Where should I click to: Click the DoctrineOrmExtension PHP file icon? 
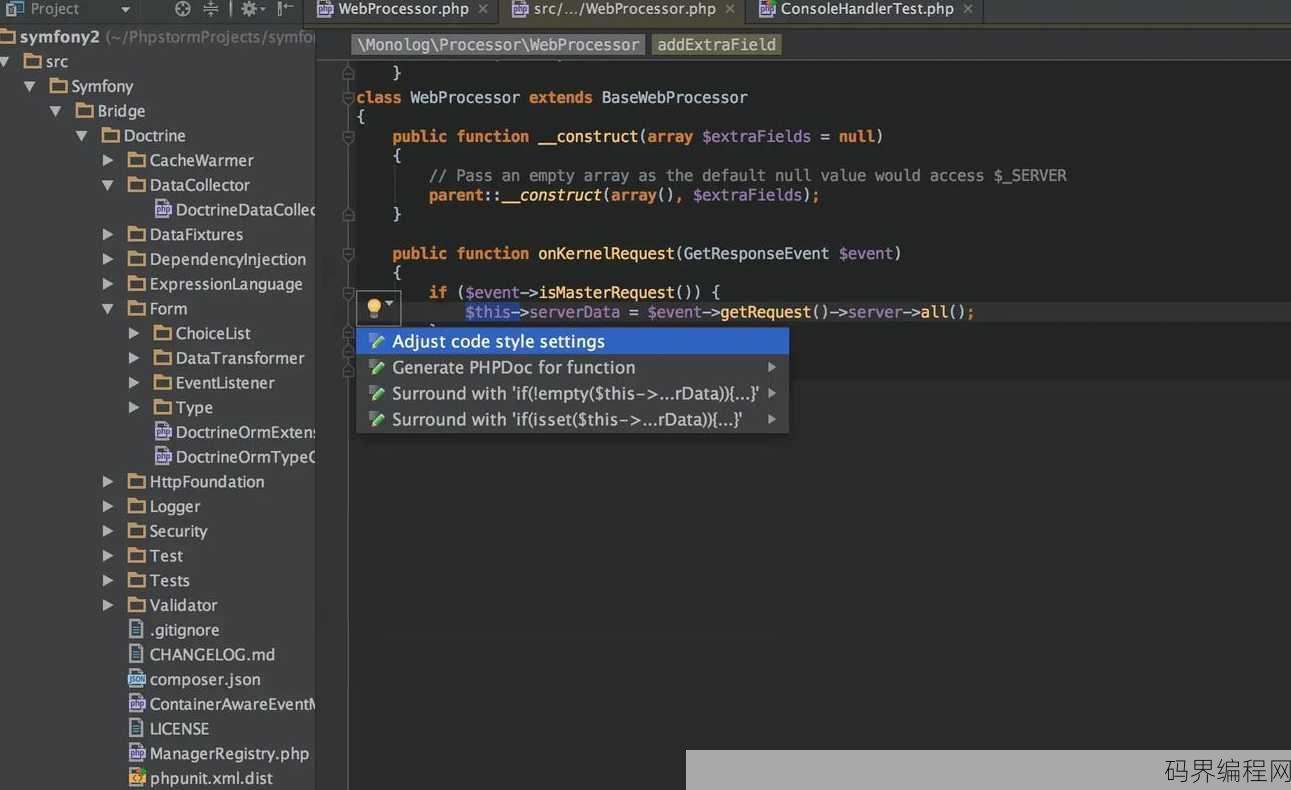(x=163, y=432)
